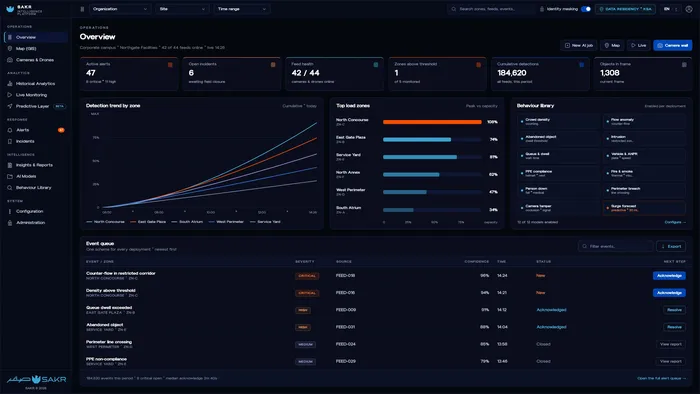Click the Predictive Layer icon

(x=10, y=106)
